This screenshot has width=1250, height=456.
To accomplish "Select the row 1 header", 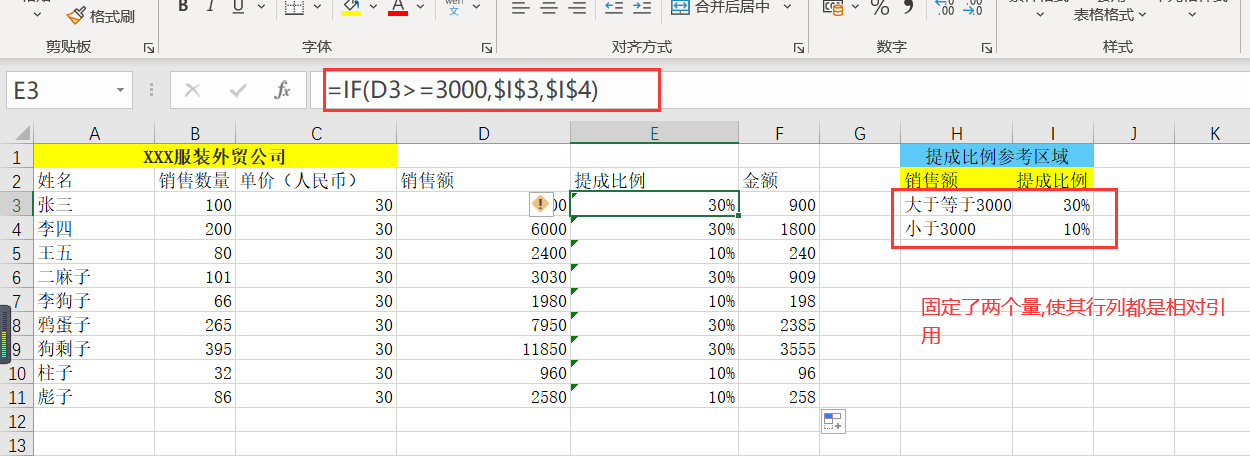I will tap(17, 156).
